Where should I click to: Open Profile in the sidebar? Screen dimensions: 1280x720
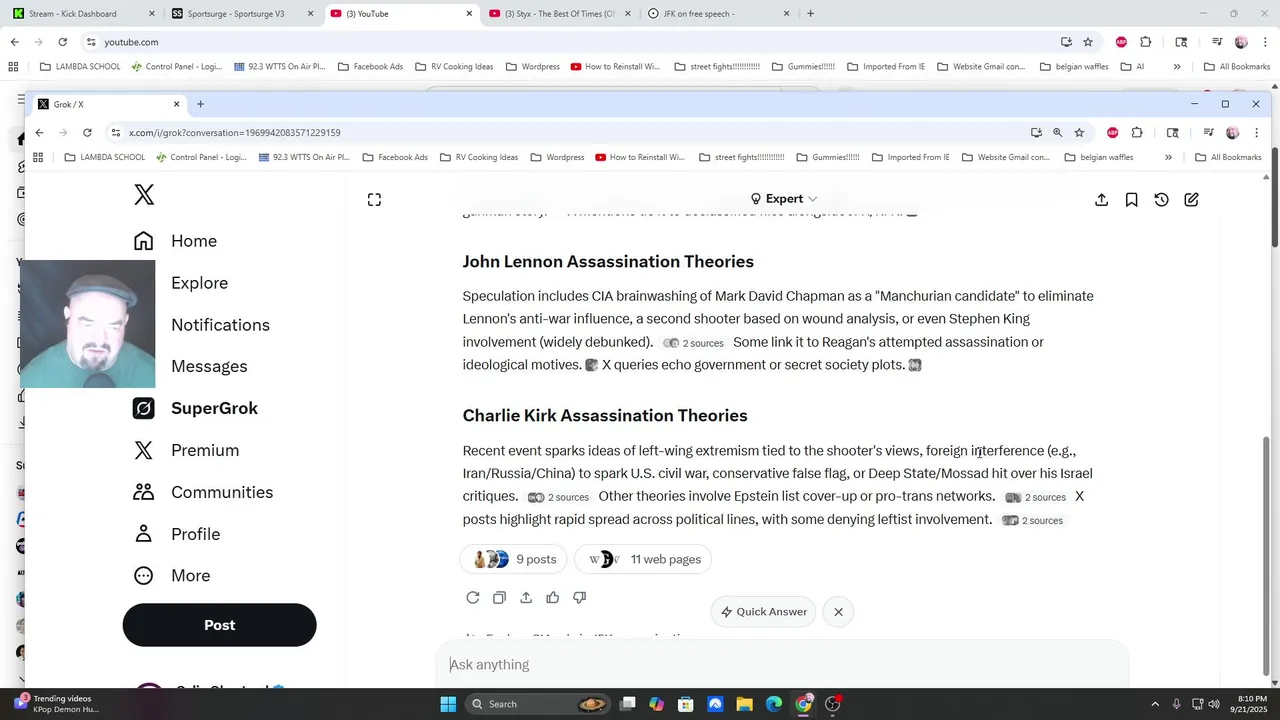176,534
